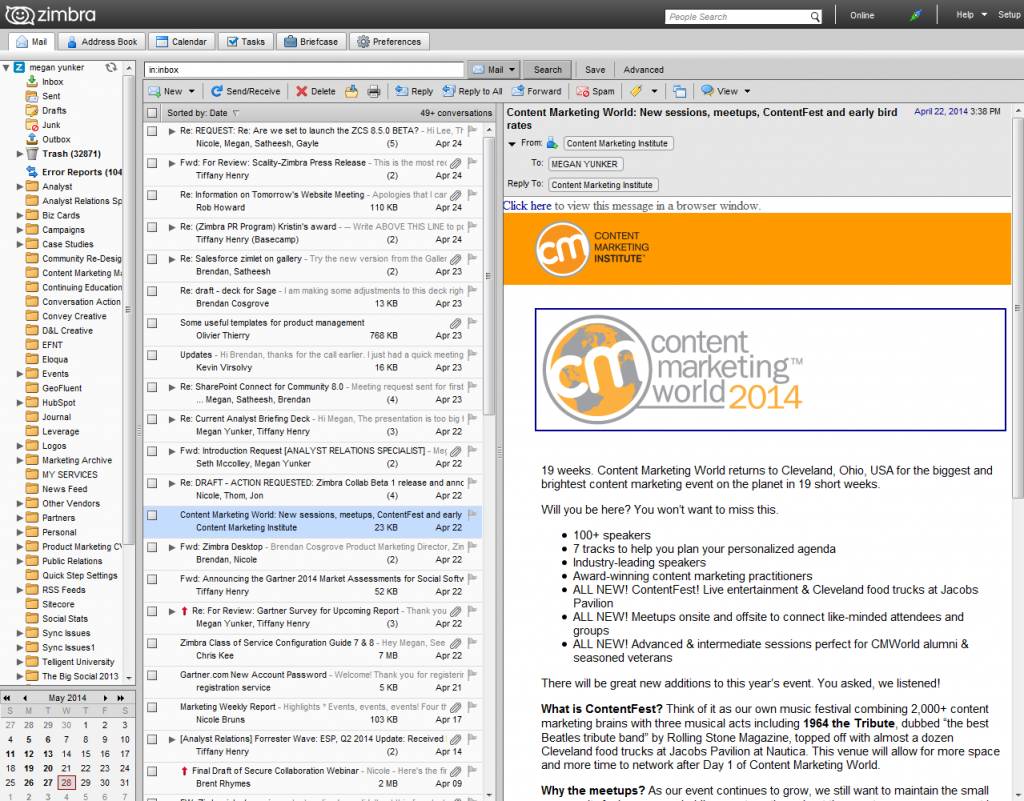Open the tag dropdown arrow

pyautogui.click(x=654, y=91)
